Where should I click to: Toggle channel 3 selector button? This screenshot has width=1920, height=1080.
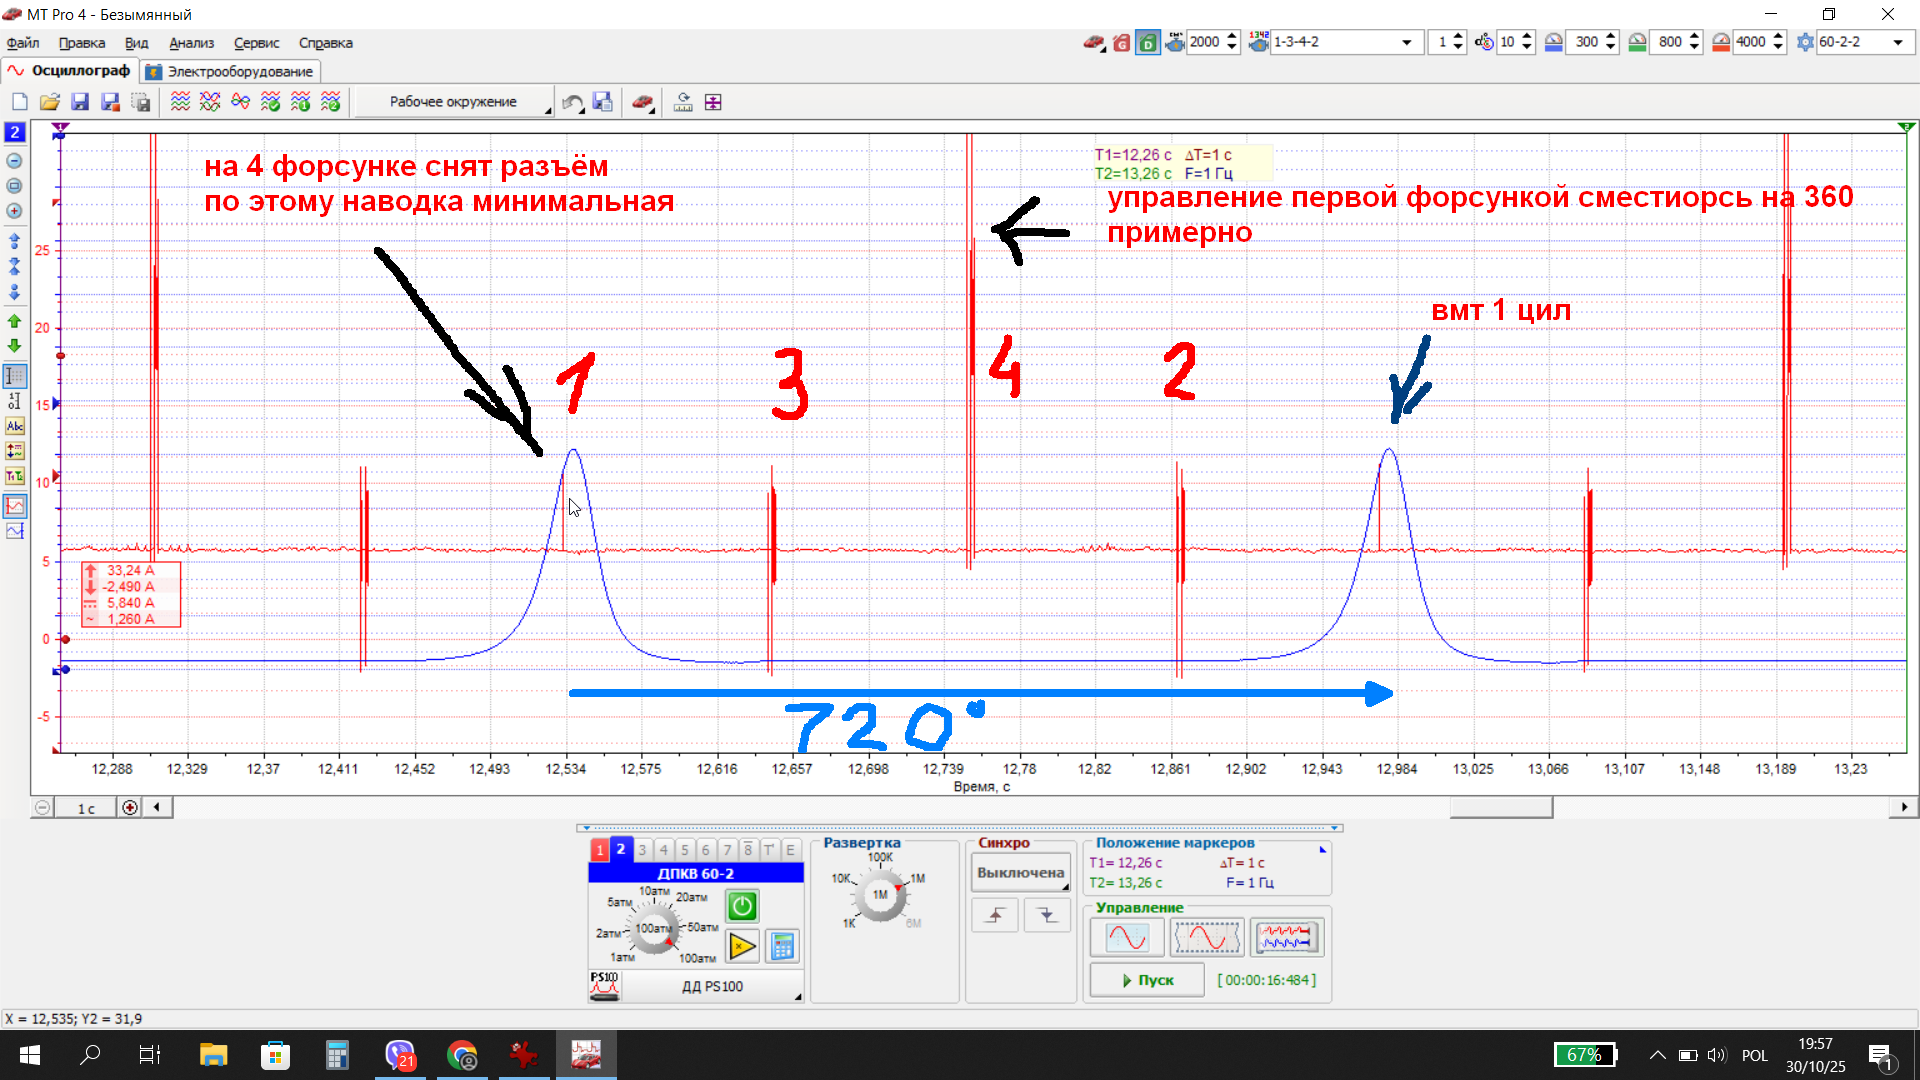point(642,850)
